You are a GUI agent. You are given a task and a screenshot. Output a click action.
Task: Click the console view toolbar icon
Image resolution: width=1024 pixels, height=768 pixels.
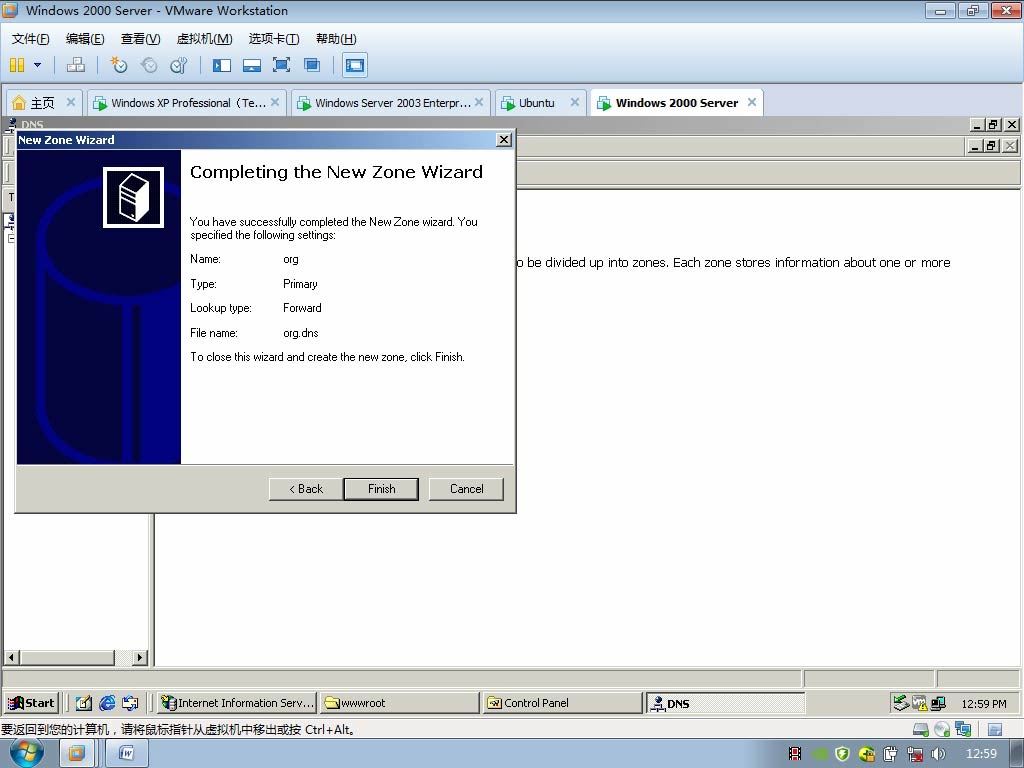pos(355,65)
